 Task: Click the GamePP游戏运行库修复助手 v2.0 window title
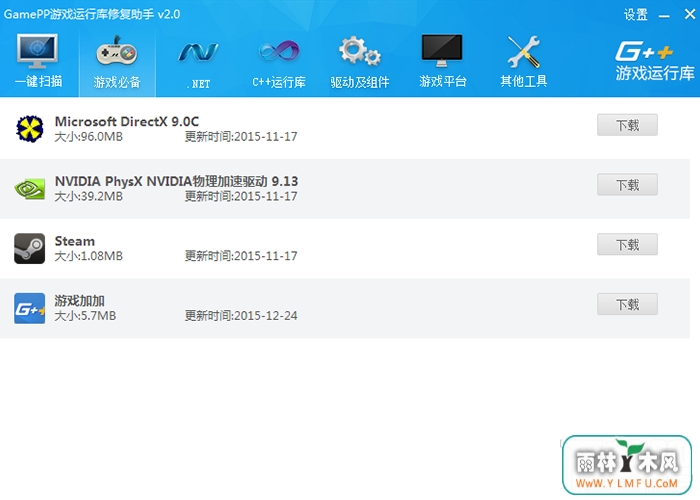(x=92, y=14)
